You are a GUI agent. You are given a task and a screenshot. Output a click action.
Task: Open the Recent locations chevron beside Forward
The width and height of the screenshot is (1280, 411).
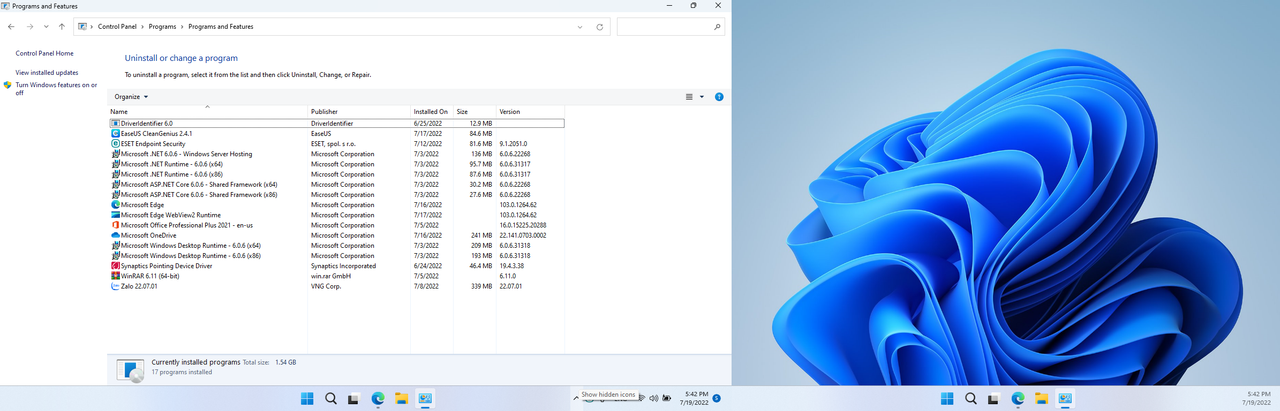pyautogui.click(x=45, y=27)
